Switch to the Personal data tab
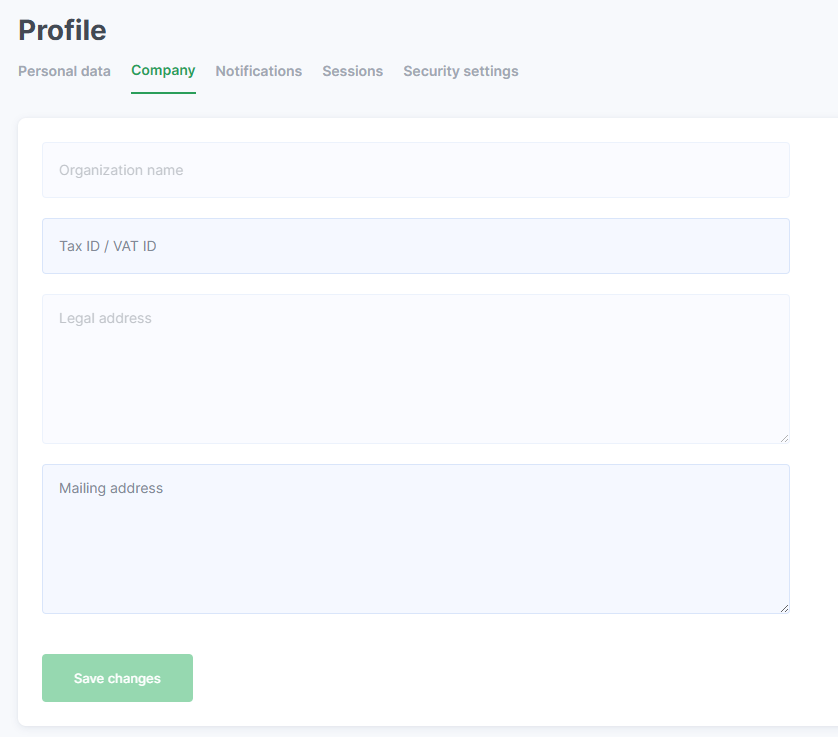 pyautogui.click(x=64, y=71)
